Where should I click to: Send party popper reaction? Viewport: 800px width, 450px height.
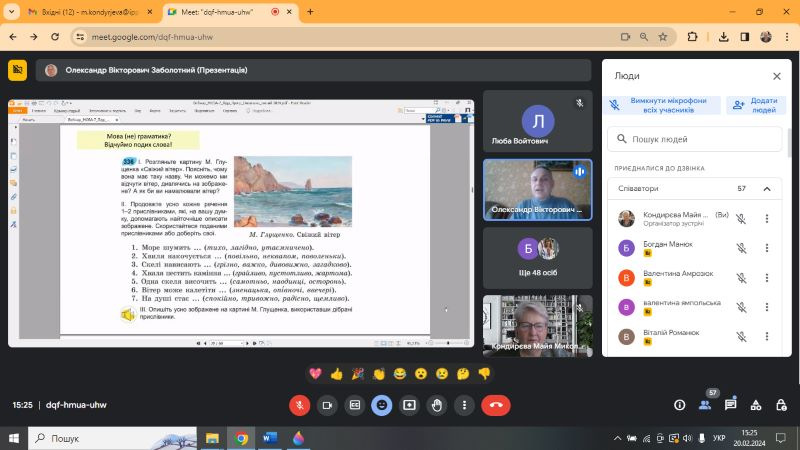tap(358, 374)
